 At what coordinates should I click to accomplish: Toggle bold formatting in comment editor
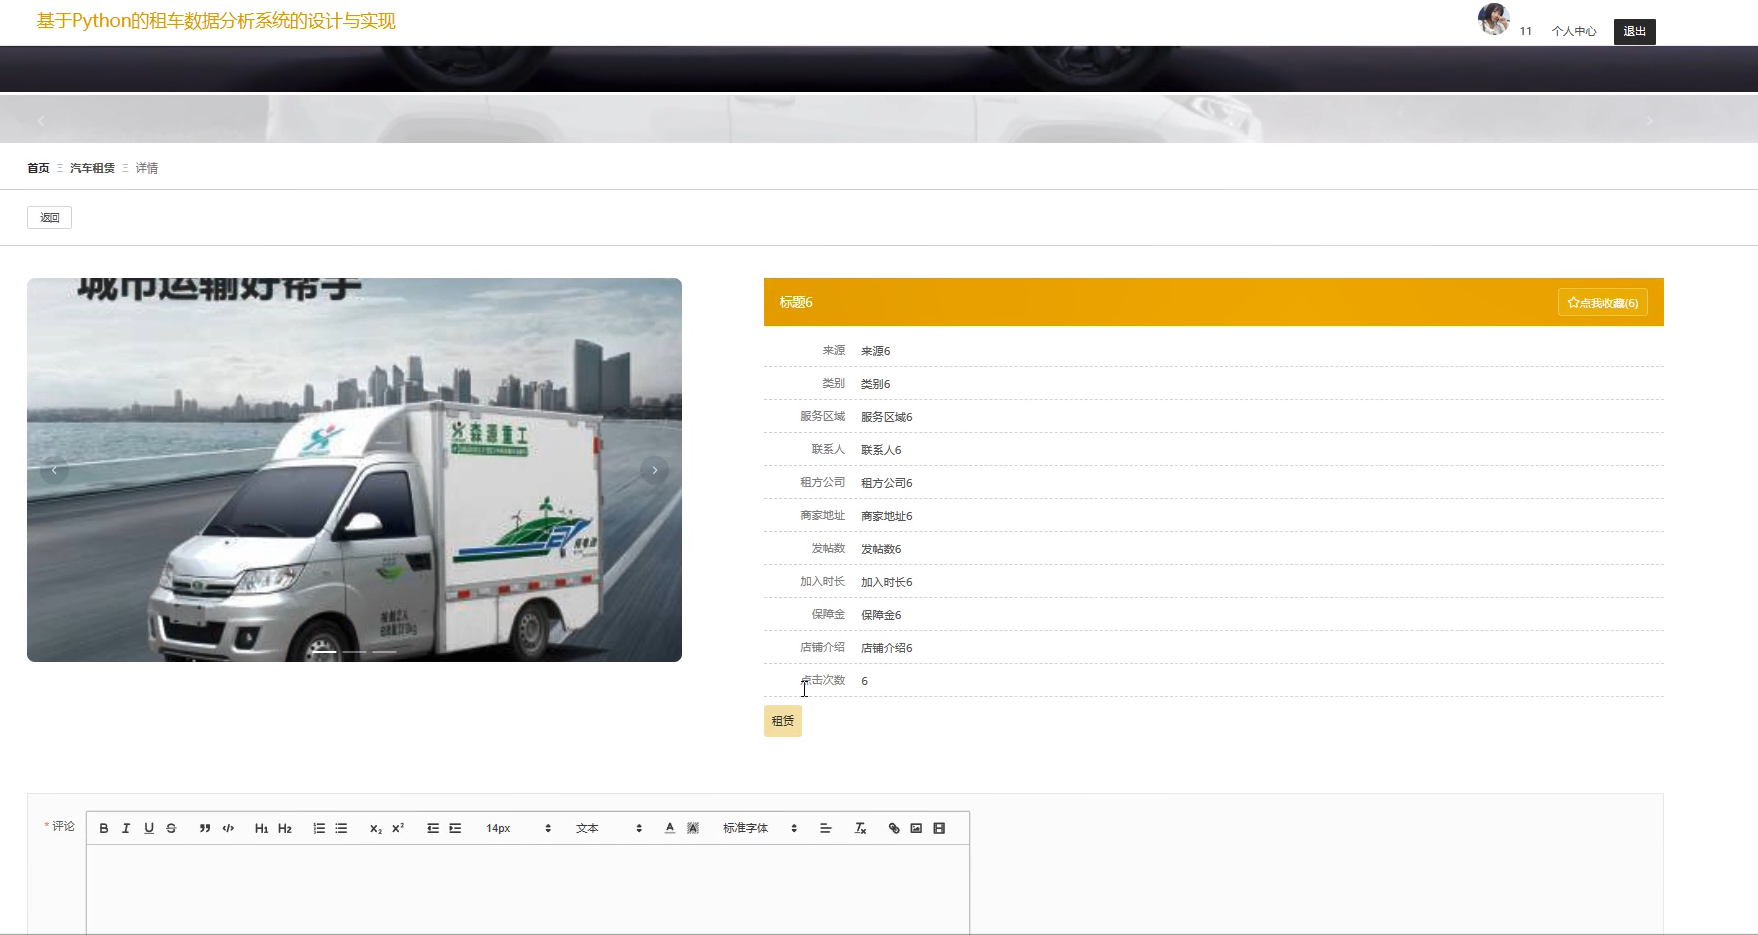104,828
